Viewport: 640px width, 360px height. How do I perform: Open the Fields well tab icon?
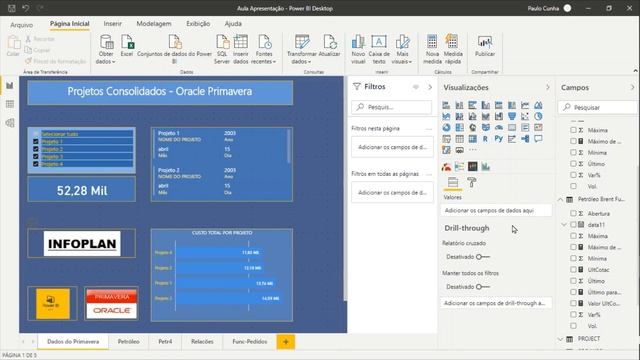click(x=453, y=182)
